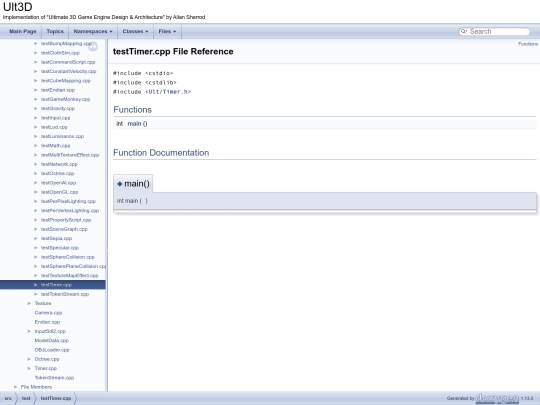Expand the testConstantVelocity.cpp tree arrow

coord(35,71)
